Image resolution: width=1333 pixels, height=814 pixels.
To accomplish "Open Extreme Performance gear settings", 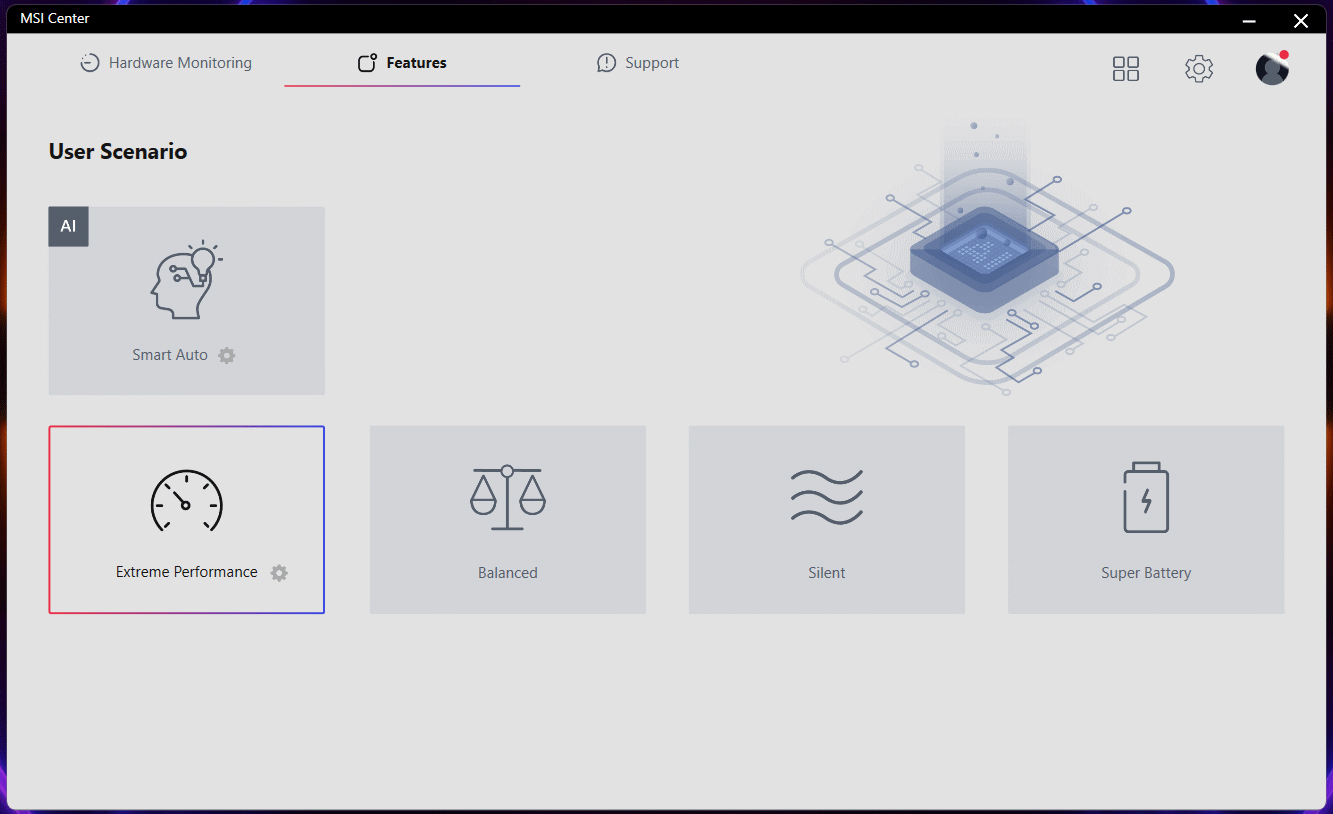I will tap(279, 573).
